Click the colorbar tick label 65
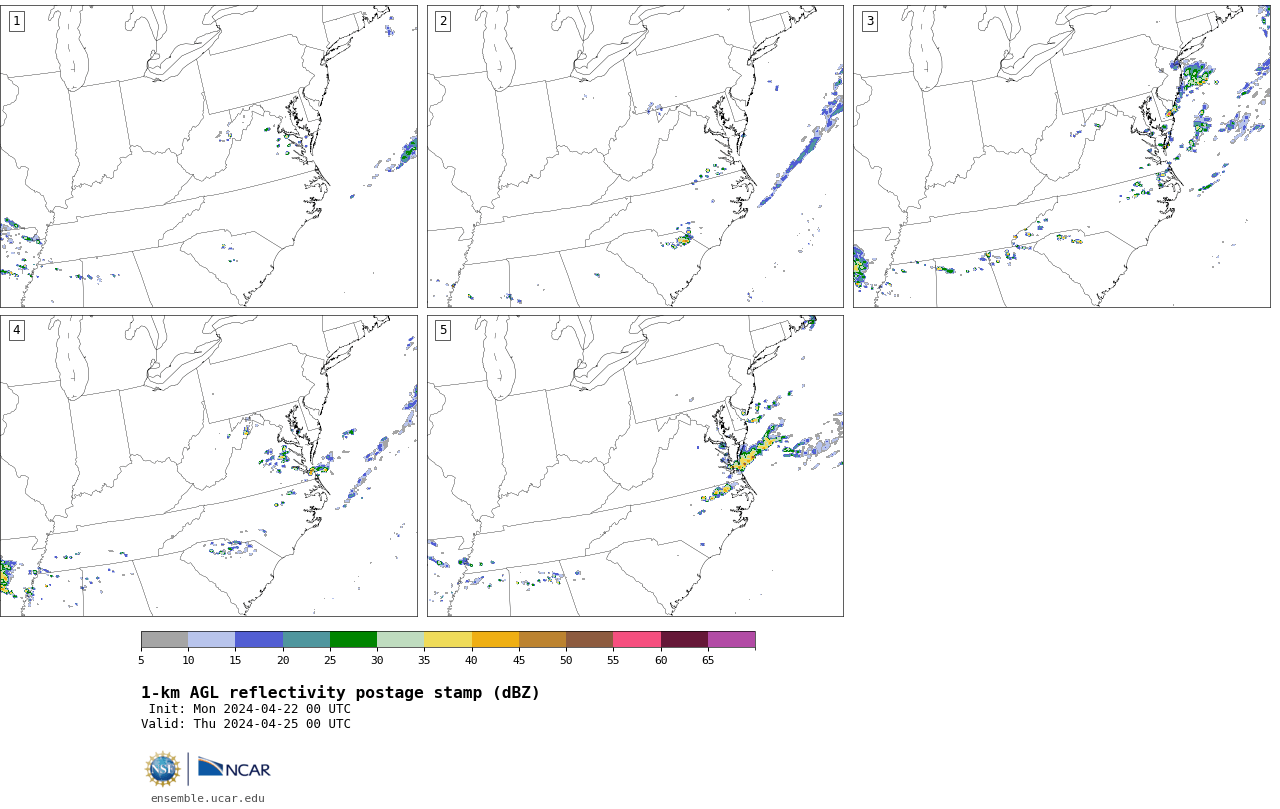Viewport: 1280px width, 809px height. [x=708, y=660]
